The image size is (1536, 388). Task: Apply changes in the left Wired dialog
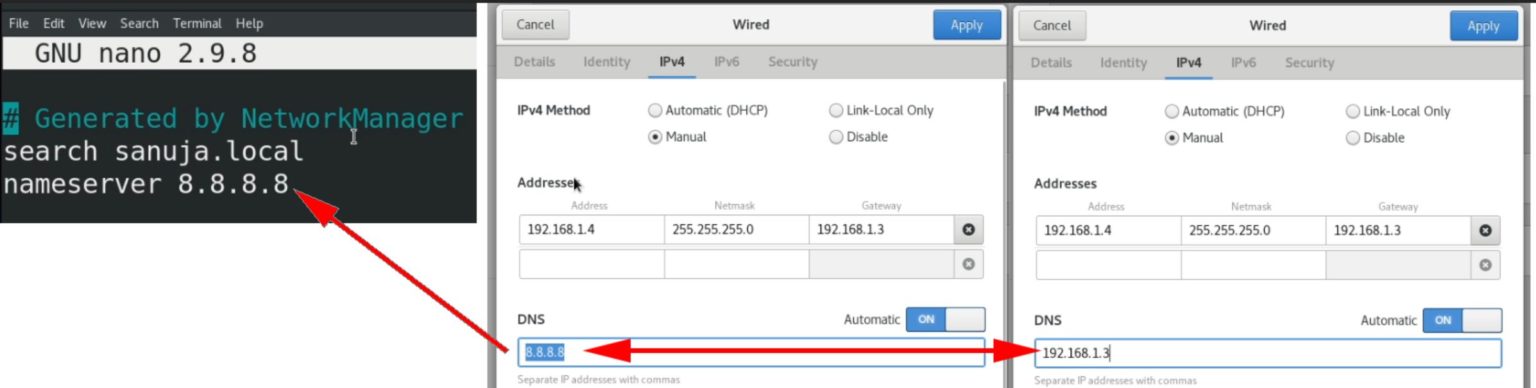967,25
